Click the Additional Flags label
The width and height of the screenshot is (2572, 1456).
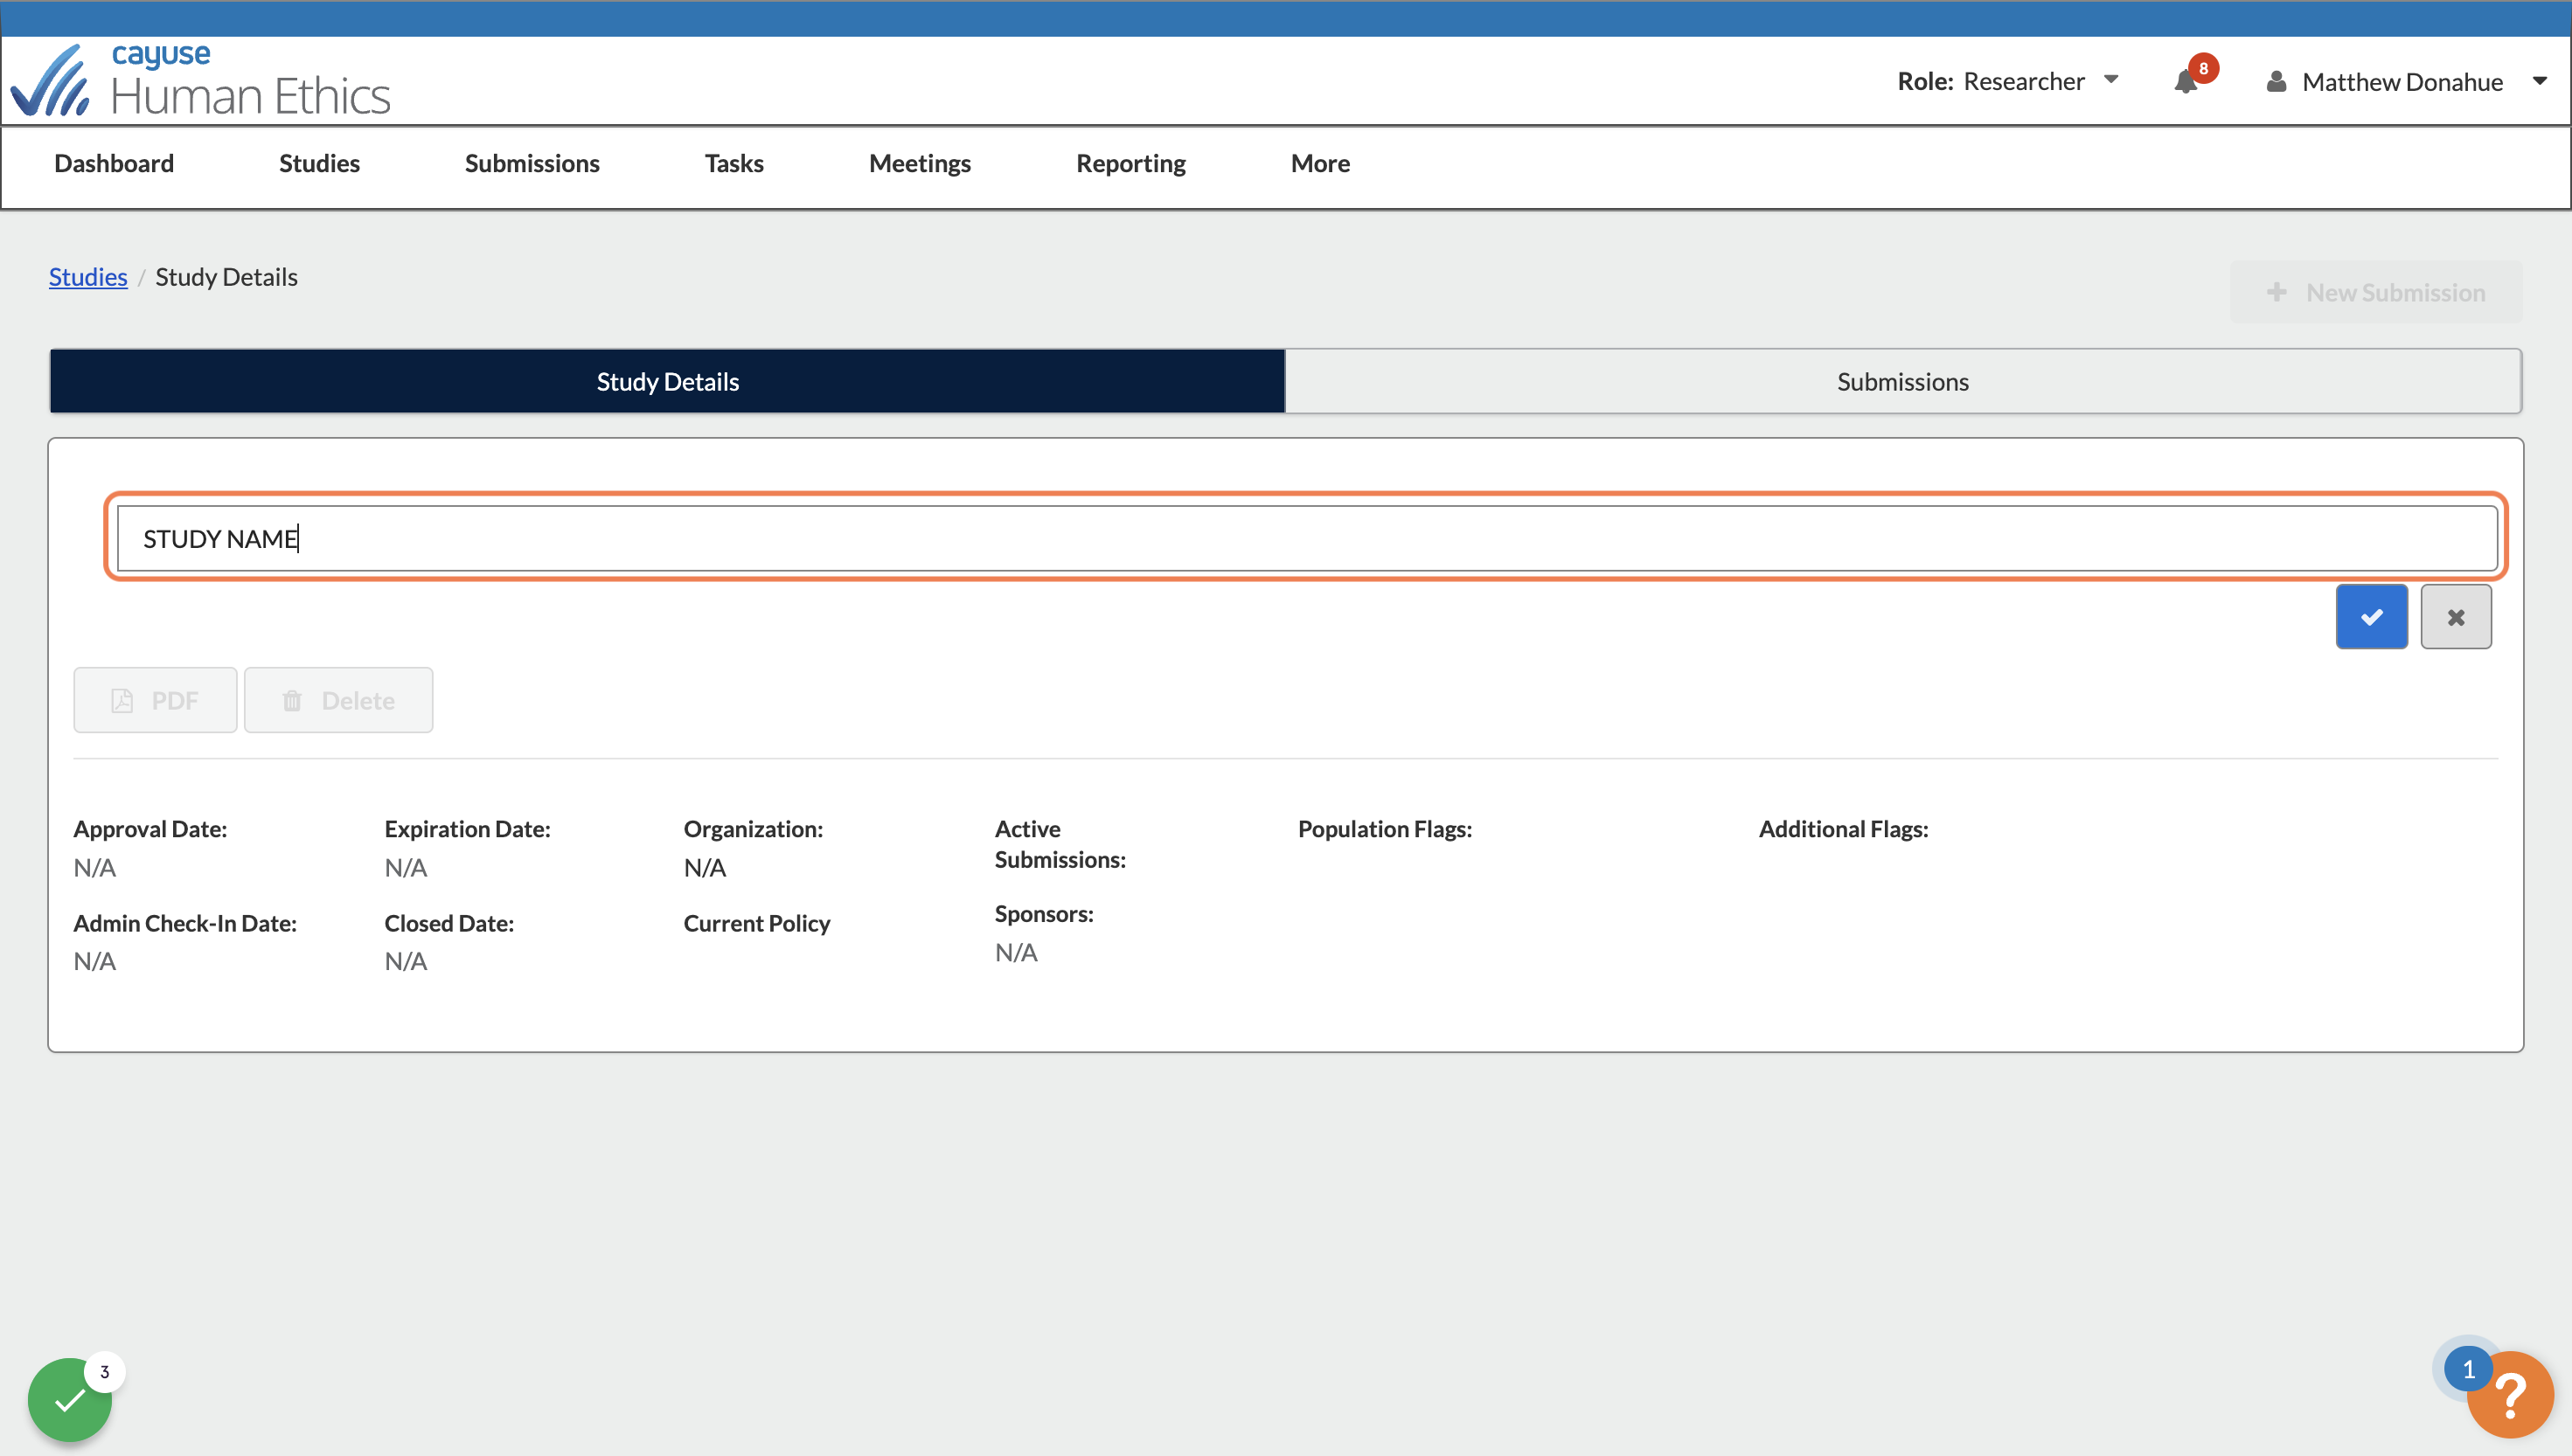(x=1843, y=829)
